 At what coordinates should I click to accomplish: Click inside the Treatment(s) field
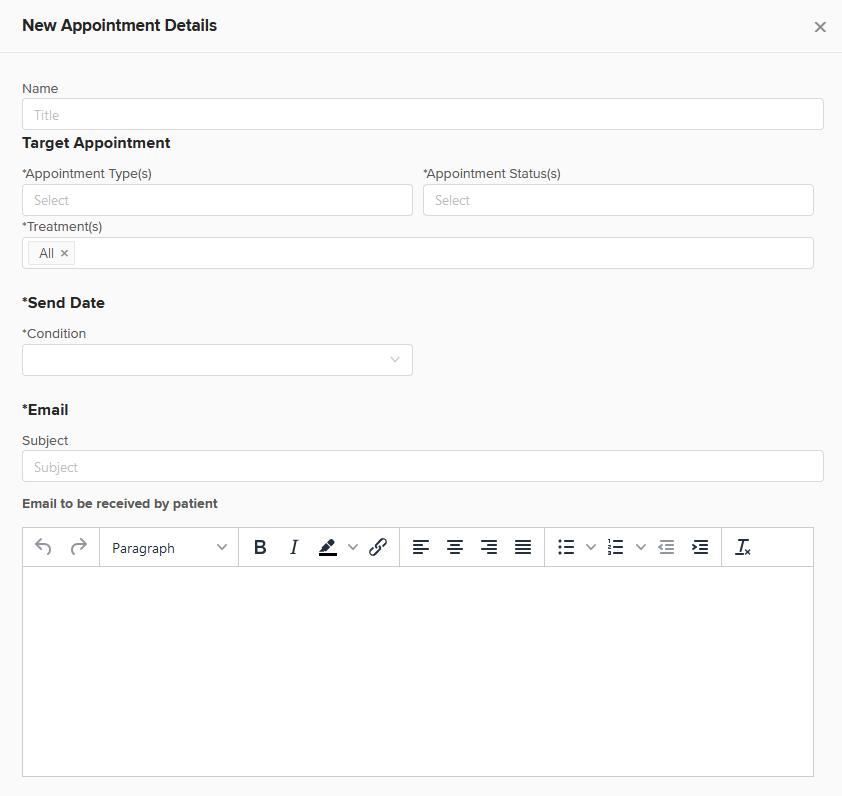point(418,253)
